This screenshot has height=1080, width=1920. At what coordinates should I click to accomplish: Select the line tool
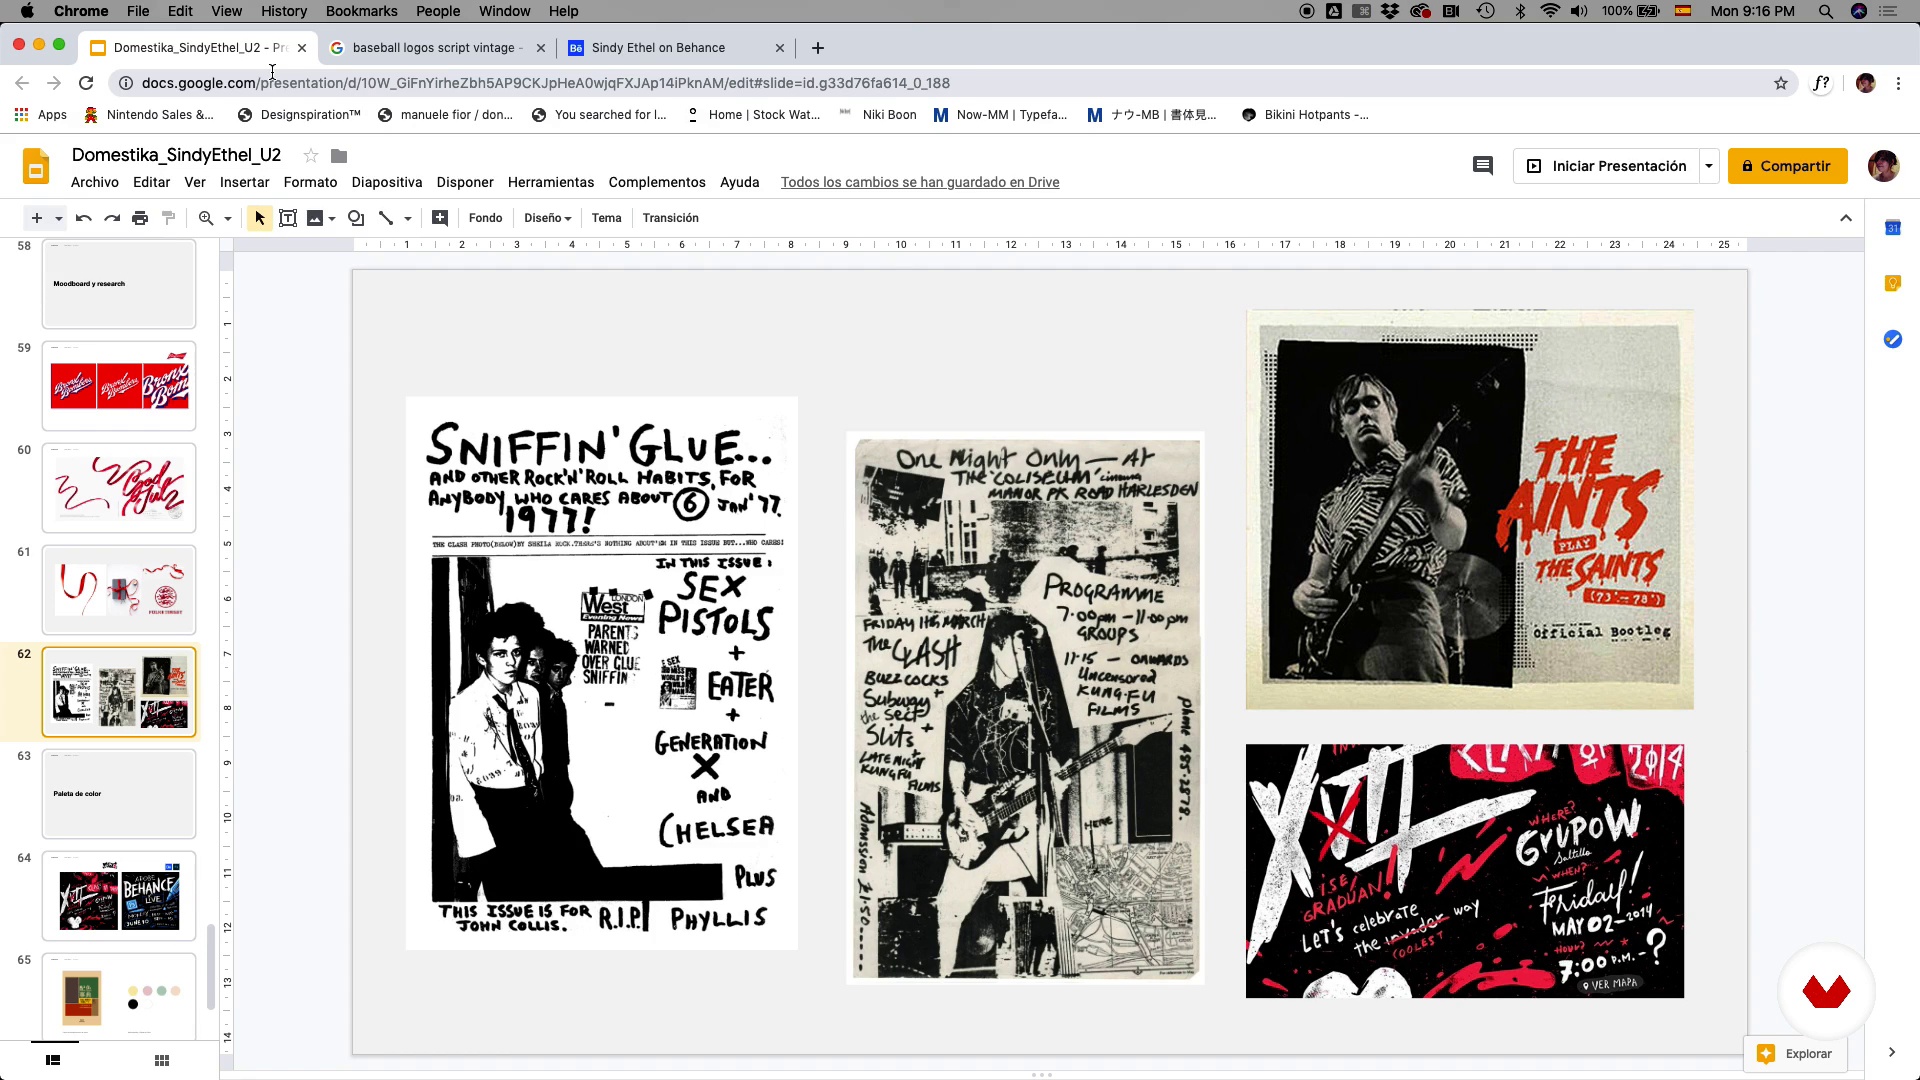(386, 218)
